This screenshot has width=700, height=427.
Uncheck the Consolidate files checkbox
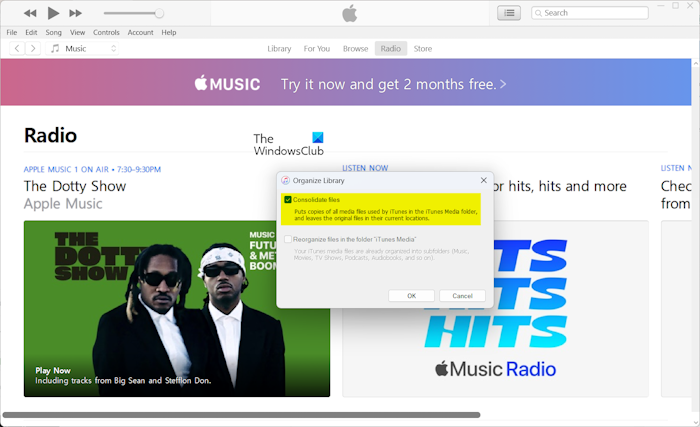pyautogui.click(x=288, y=200)
